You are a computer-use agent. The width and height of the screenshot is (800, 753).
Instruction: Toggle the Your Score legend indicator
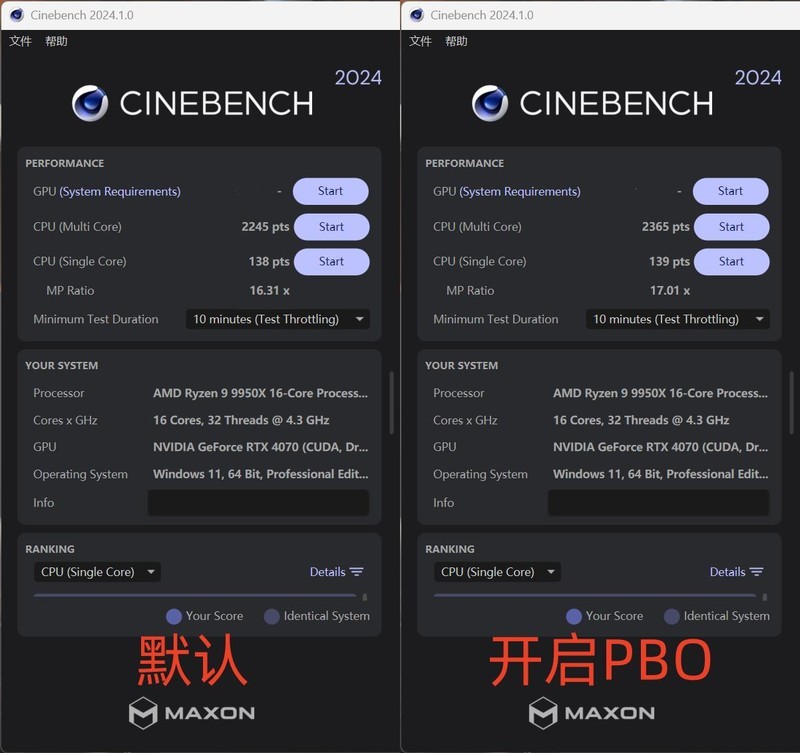click(174, 616)
